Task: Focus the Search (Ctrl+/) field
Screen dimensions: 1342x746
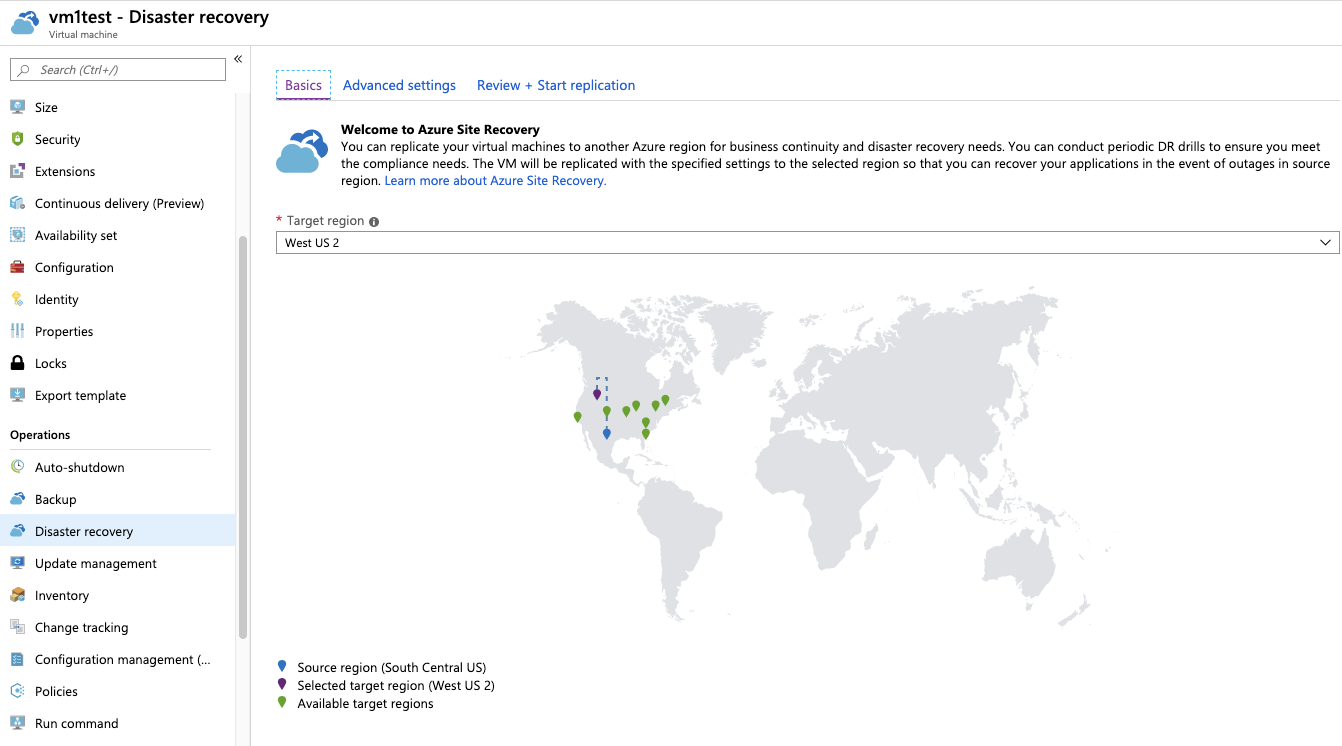Action: (x=118, y=70)
